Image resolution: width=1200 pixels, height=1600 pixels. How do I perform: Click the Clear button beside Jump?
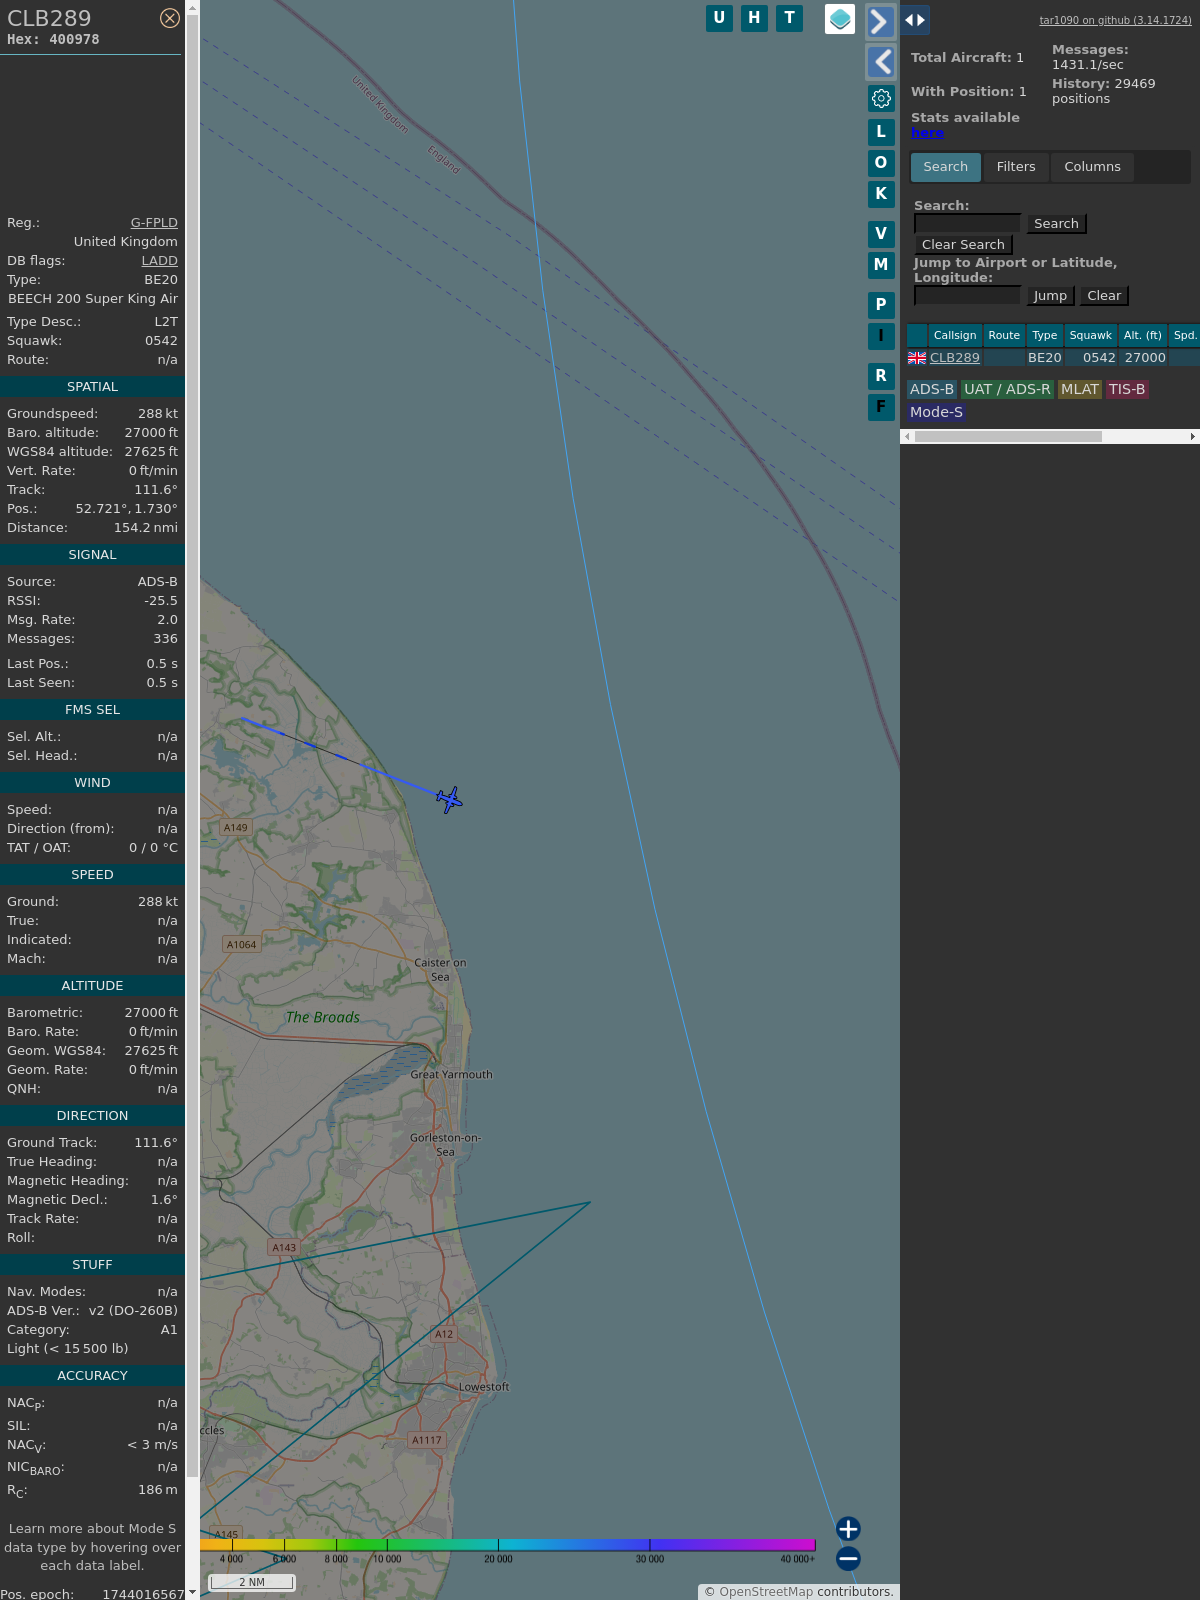click(x=1104, y=296)
